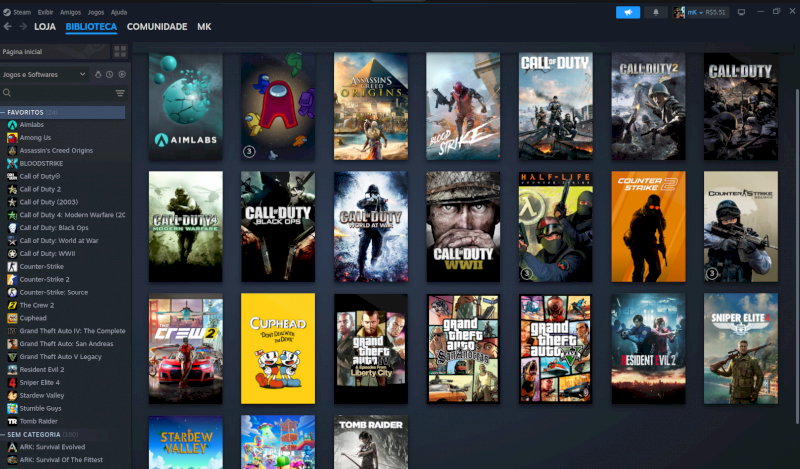800x469 pixels.
Task: Click the back navigation arrow
Action: pyautogui.click(x=8, y=27)
